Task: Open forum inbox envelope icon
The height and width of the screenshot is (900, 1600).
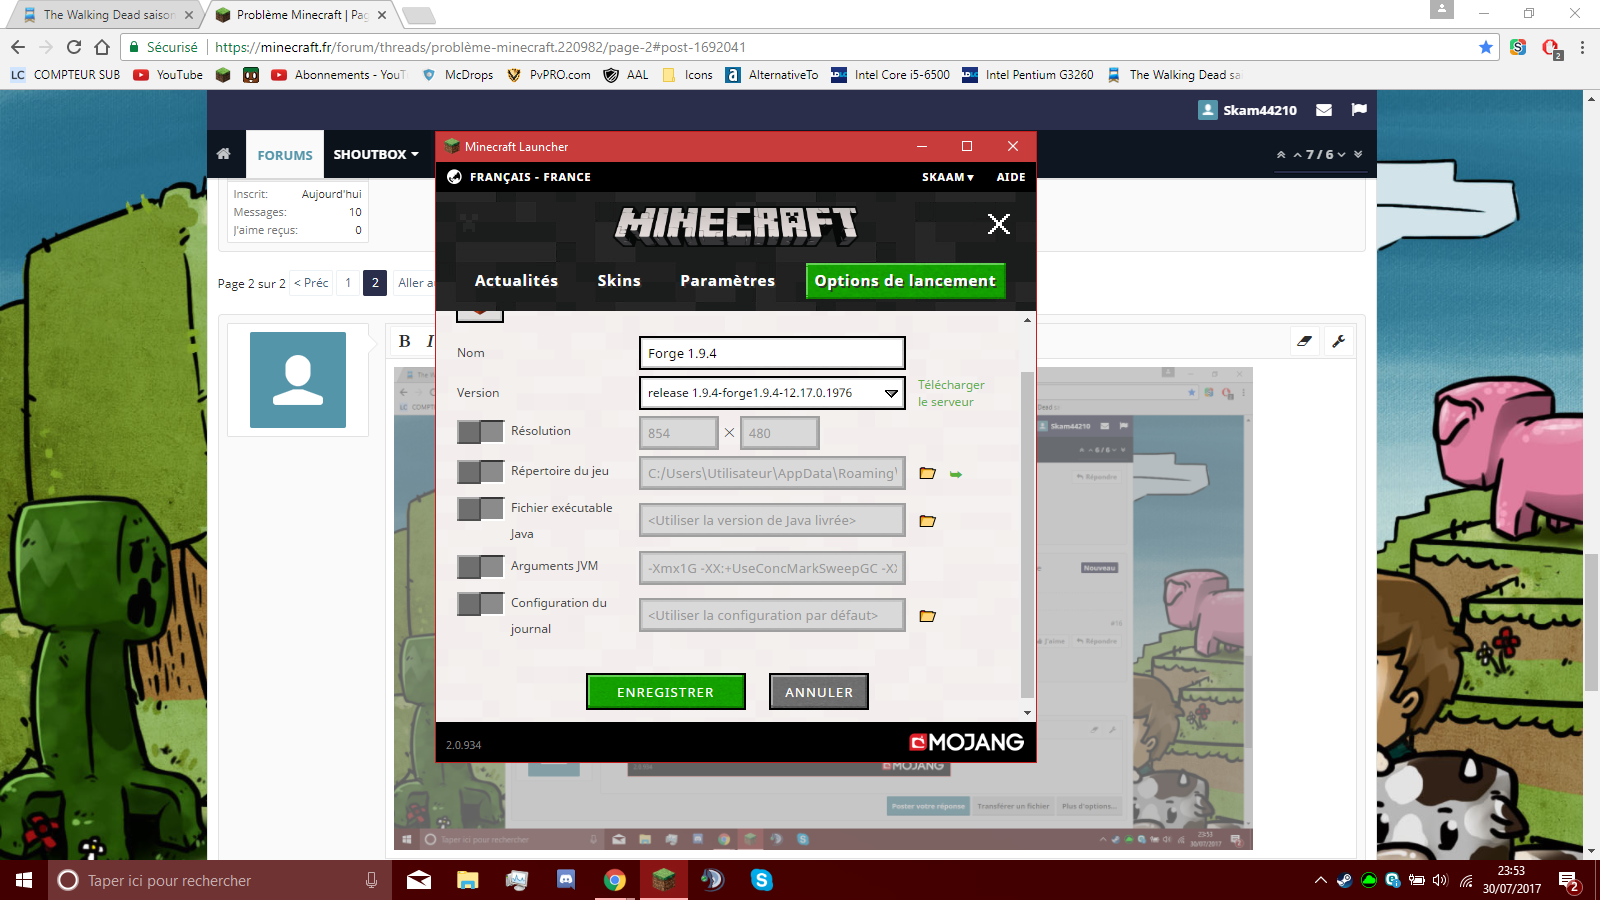Action: coord(1324,110)
